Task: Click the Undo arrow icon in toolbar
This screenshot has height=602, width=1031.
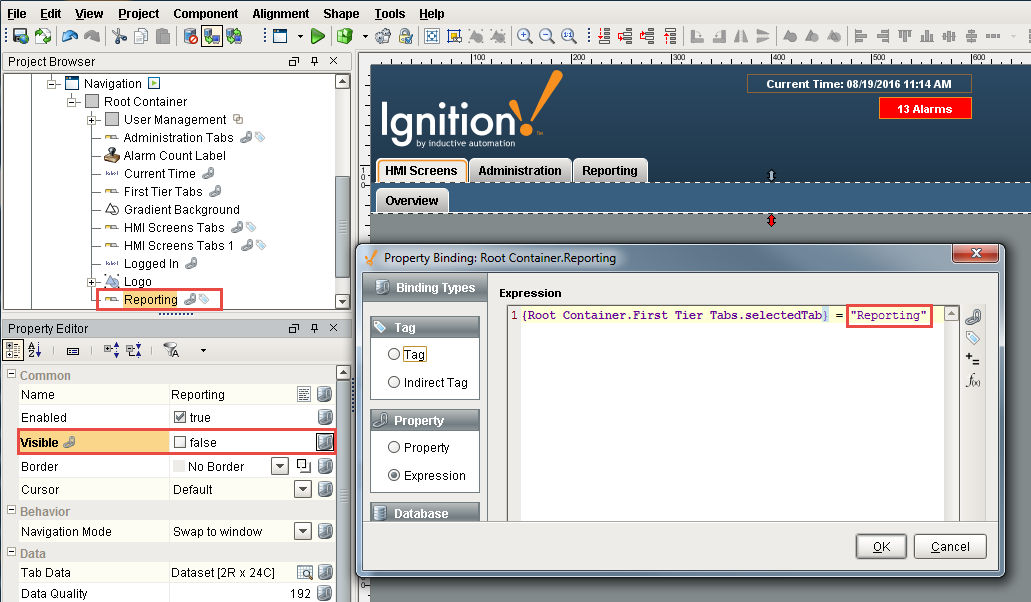Action: click(x=69, y=36)
